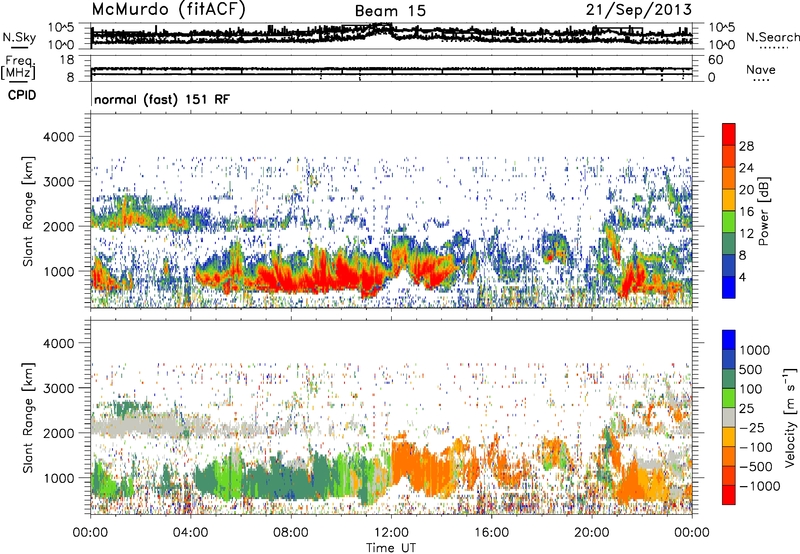Click the 'N.Search' legend label
Viewport: 800px width, 554px height.
[x=773, y=37]
